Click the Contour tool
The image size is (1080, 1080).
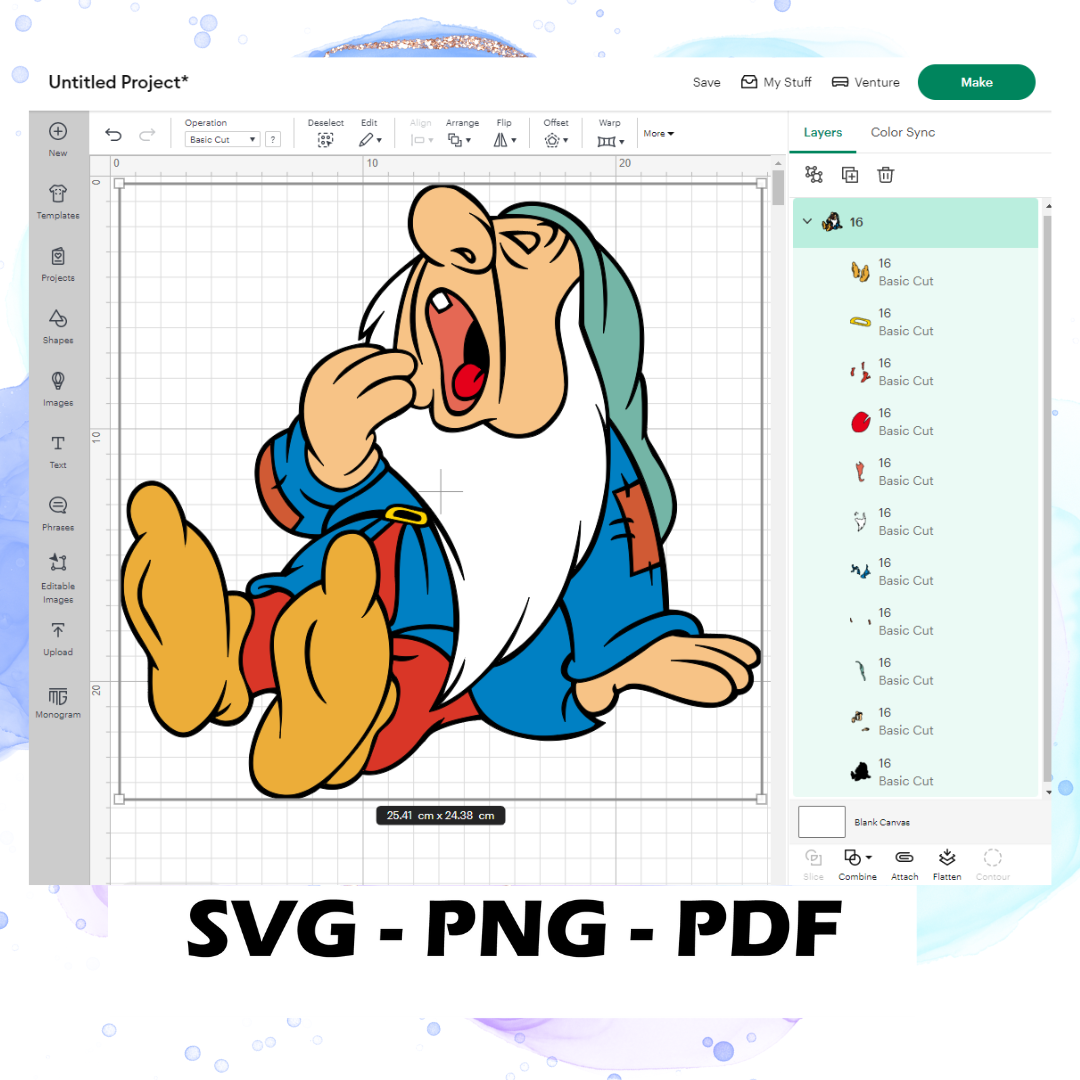(x=993, y=864)
